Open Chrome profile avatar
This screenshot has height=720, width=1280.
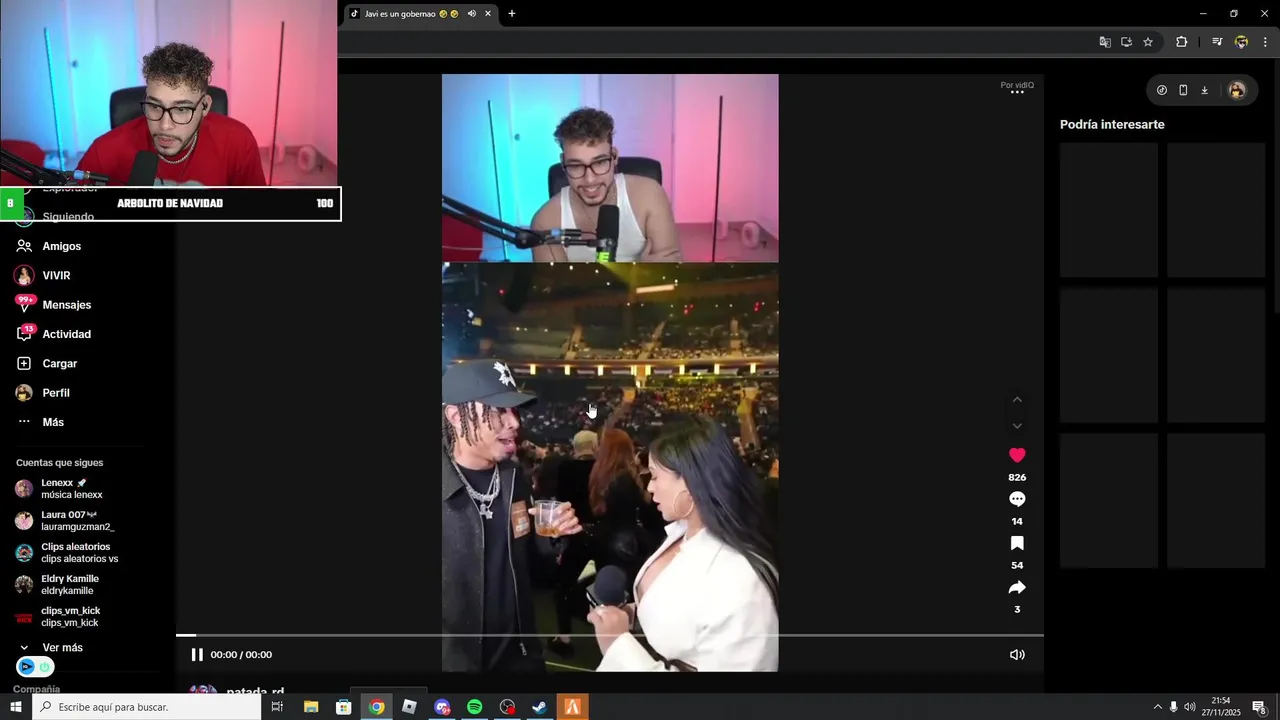tap(1241, 42)
